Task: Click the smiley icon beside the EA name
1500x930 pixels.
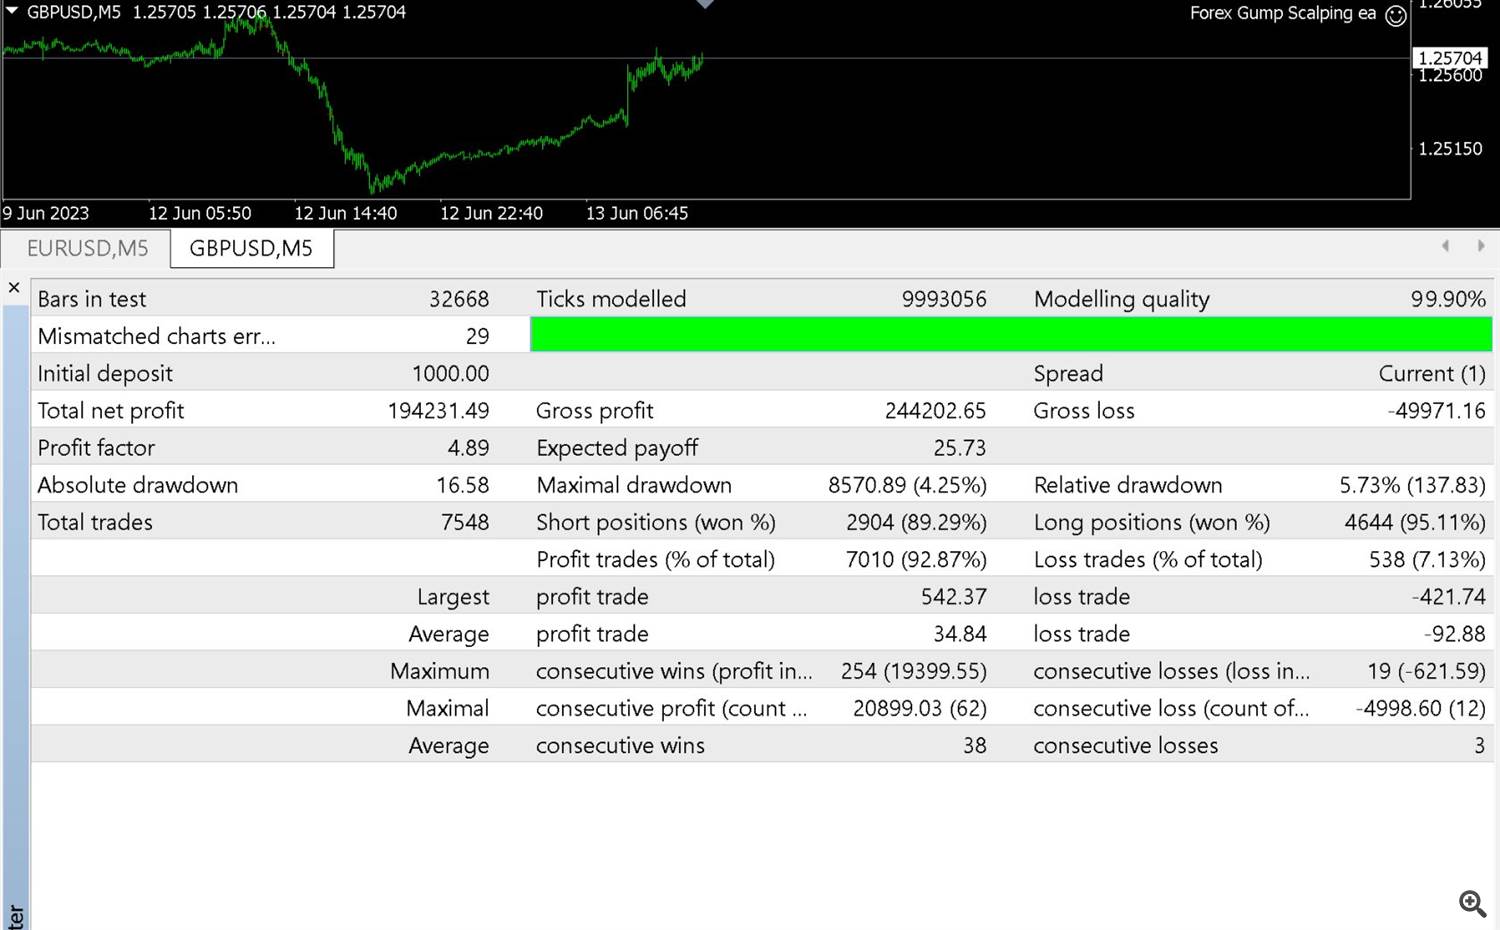Action: [x=1396, y=15]
